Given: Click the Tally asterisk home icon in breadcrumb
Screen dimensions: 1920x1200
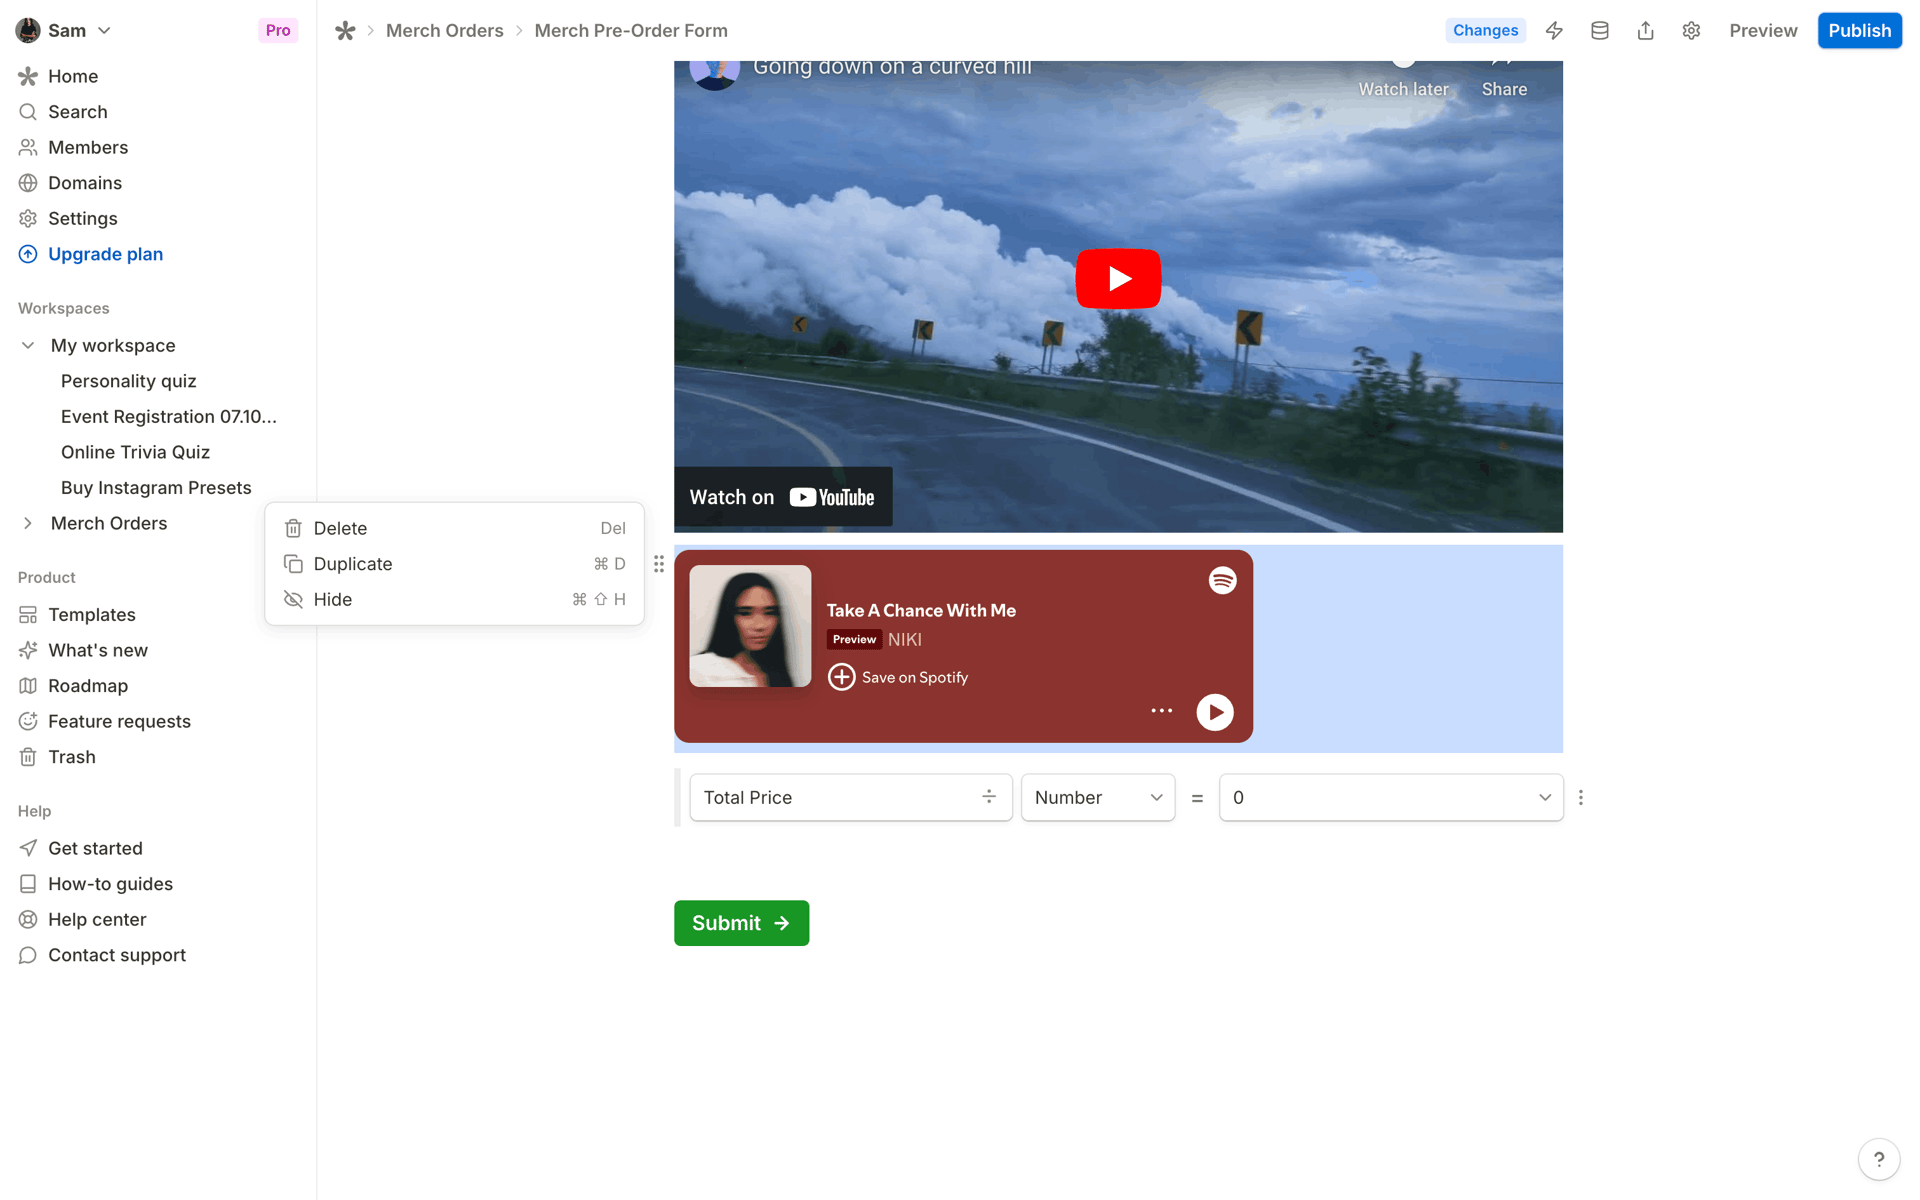Looking at the screenshot, I should tap(345, 31).
